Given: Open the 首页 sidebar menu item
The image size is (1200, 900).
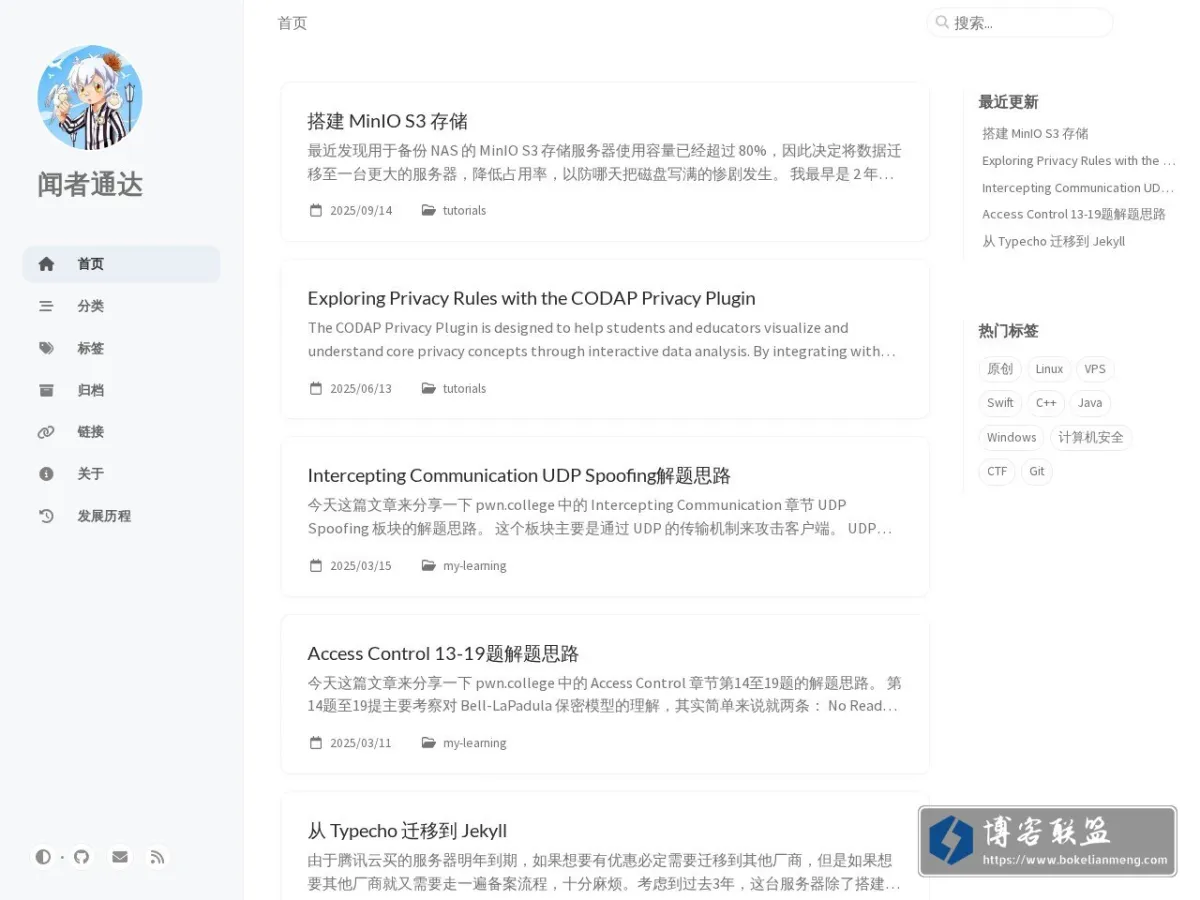Looking at the screenshot, I should tap(121, 264).
